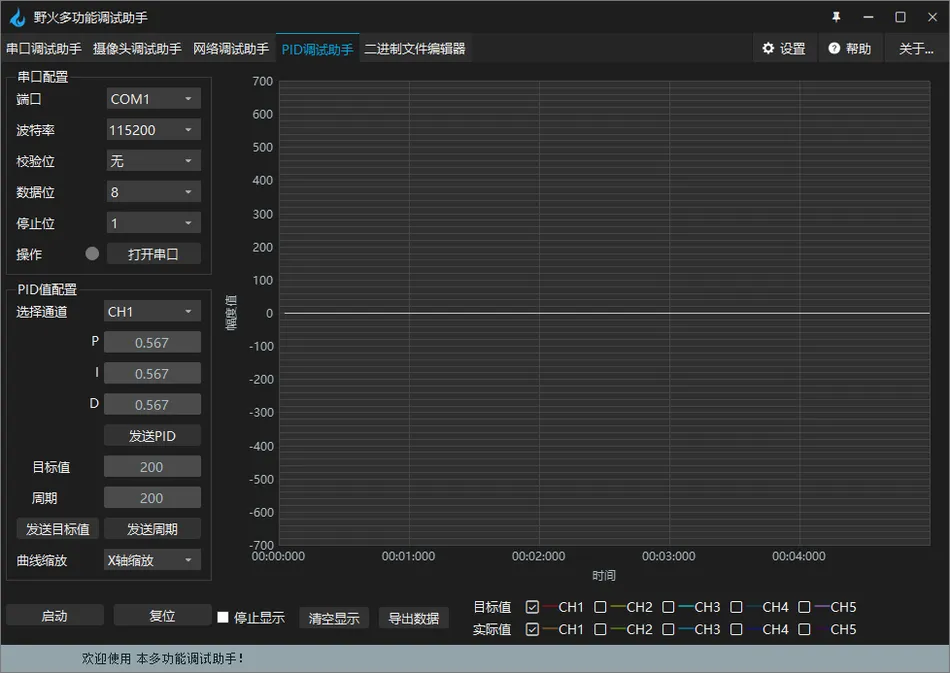The image size is (950, 673).
Task: Open the 关于 menu item
Action: [x=915, y=48]
